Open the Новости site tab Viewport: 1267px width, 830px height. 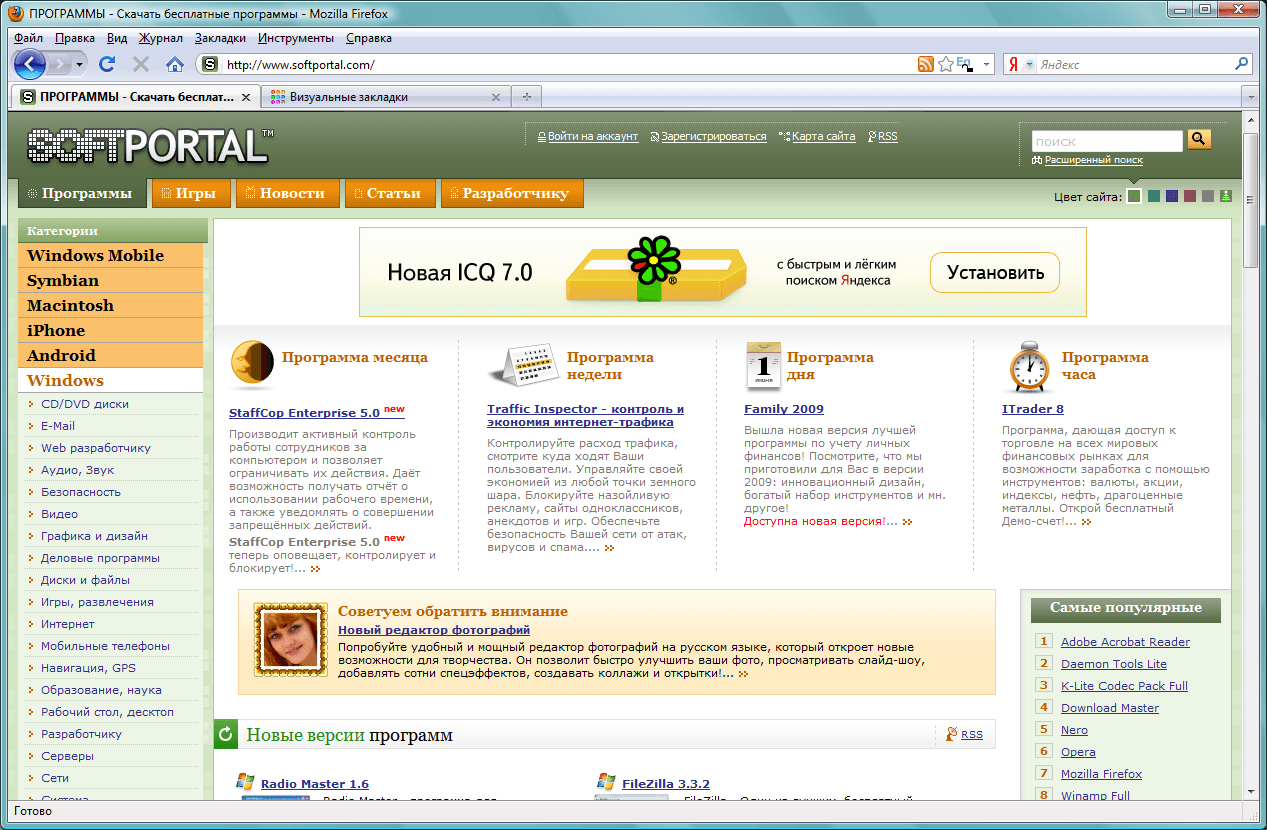286,193
